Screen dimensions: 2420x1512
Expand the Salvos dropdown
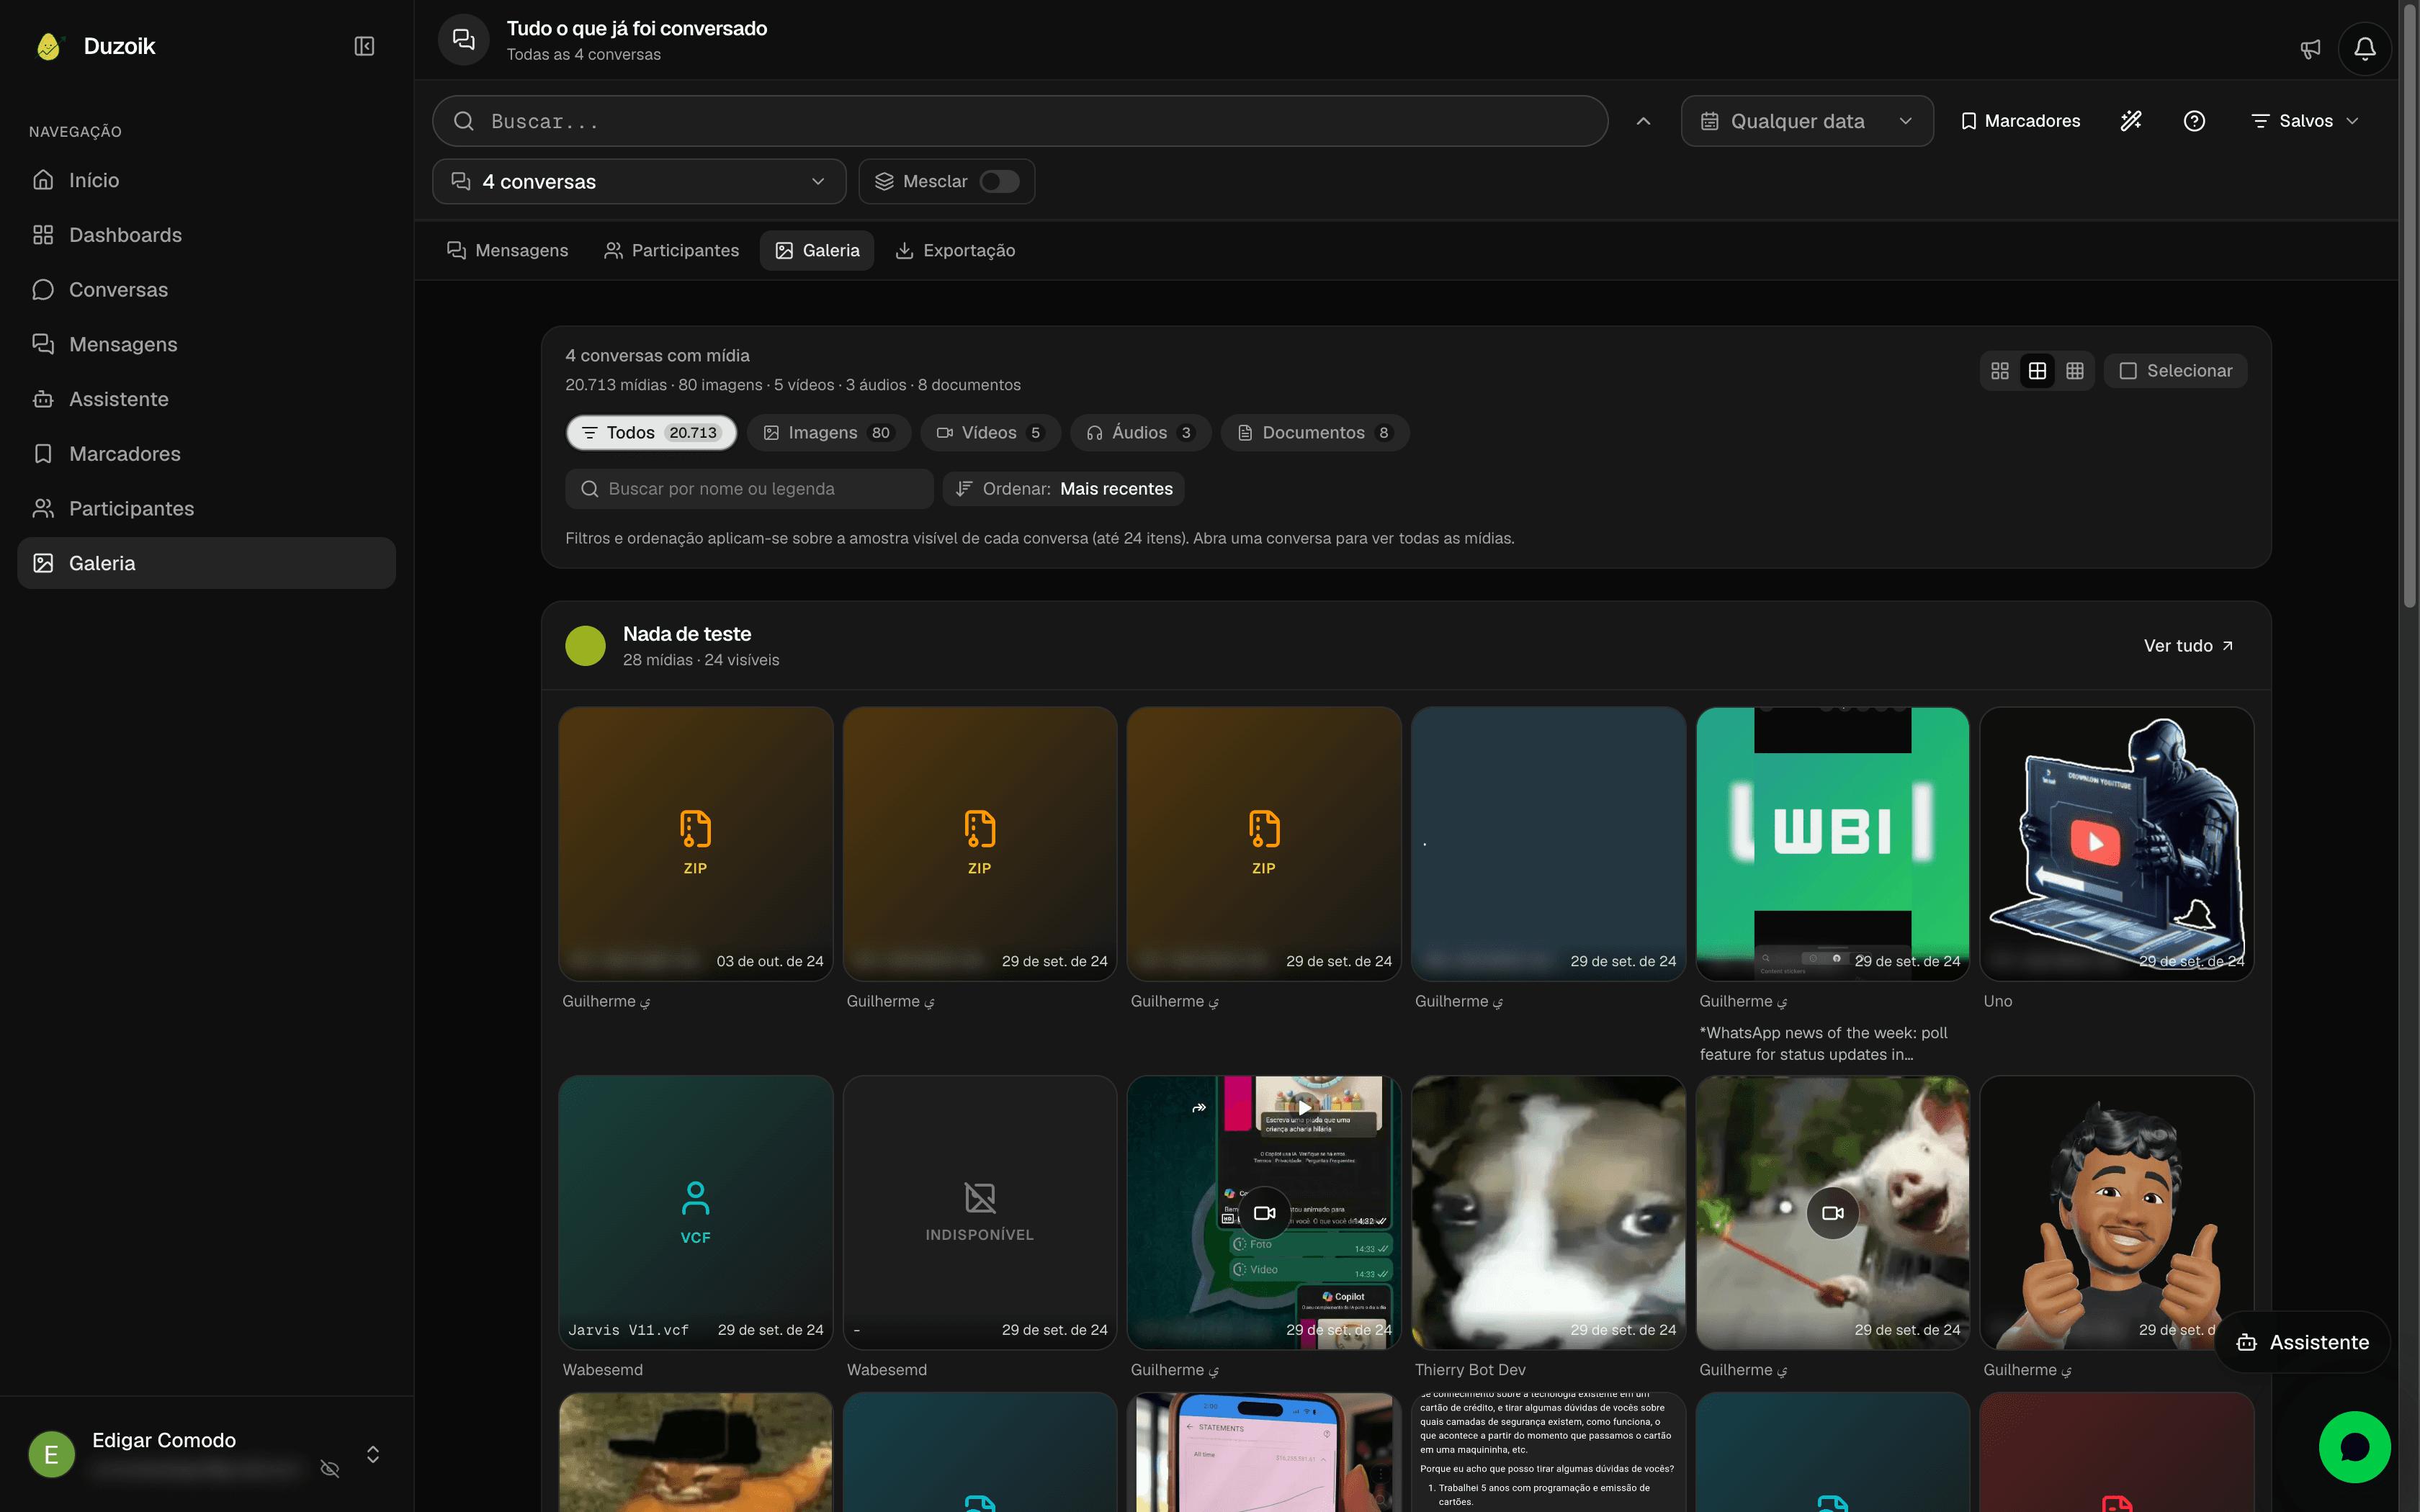[x=2305, y=121]
